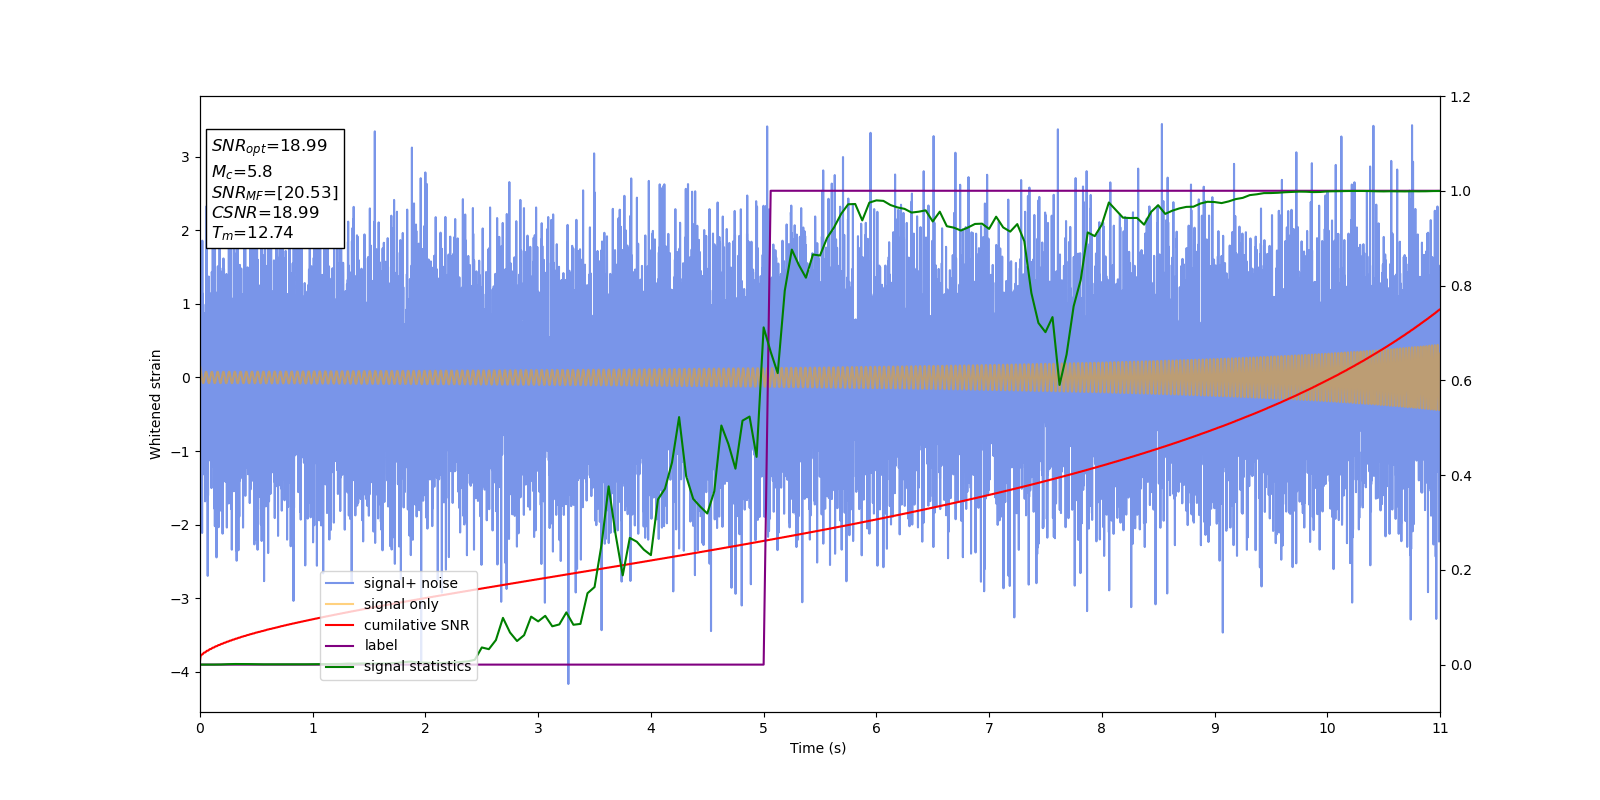
Task: Click the SNRopt=18.99 annotation text
Action: point(269,146)
